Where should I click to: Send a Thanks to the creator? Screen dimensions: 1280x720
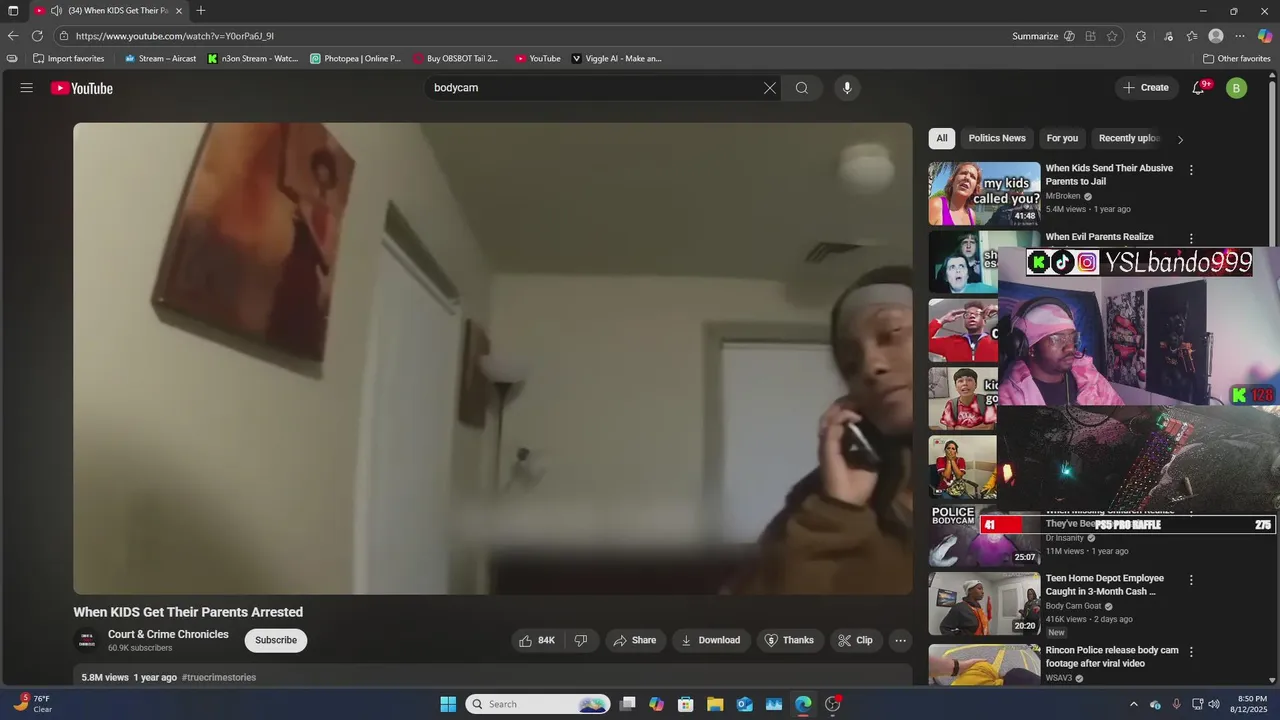click(789, 640)
